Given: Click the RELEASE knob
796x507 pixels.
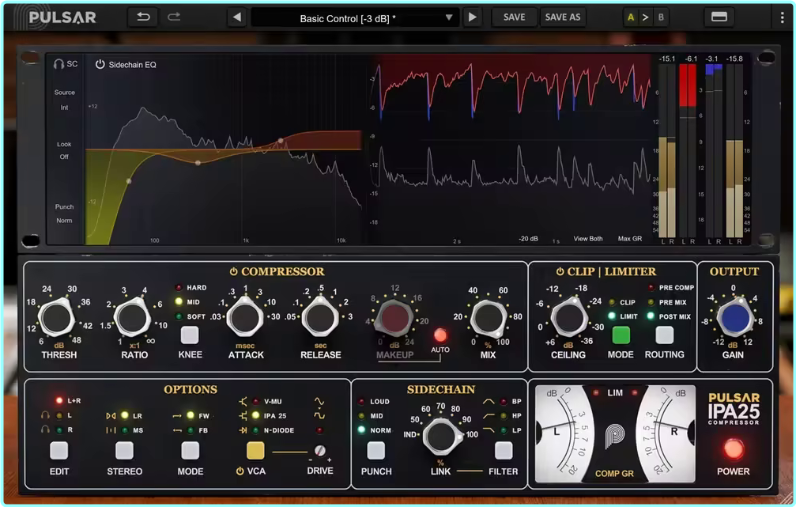Looking at the screenshot, I should point(320,318).
